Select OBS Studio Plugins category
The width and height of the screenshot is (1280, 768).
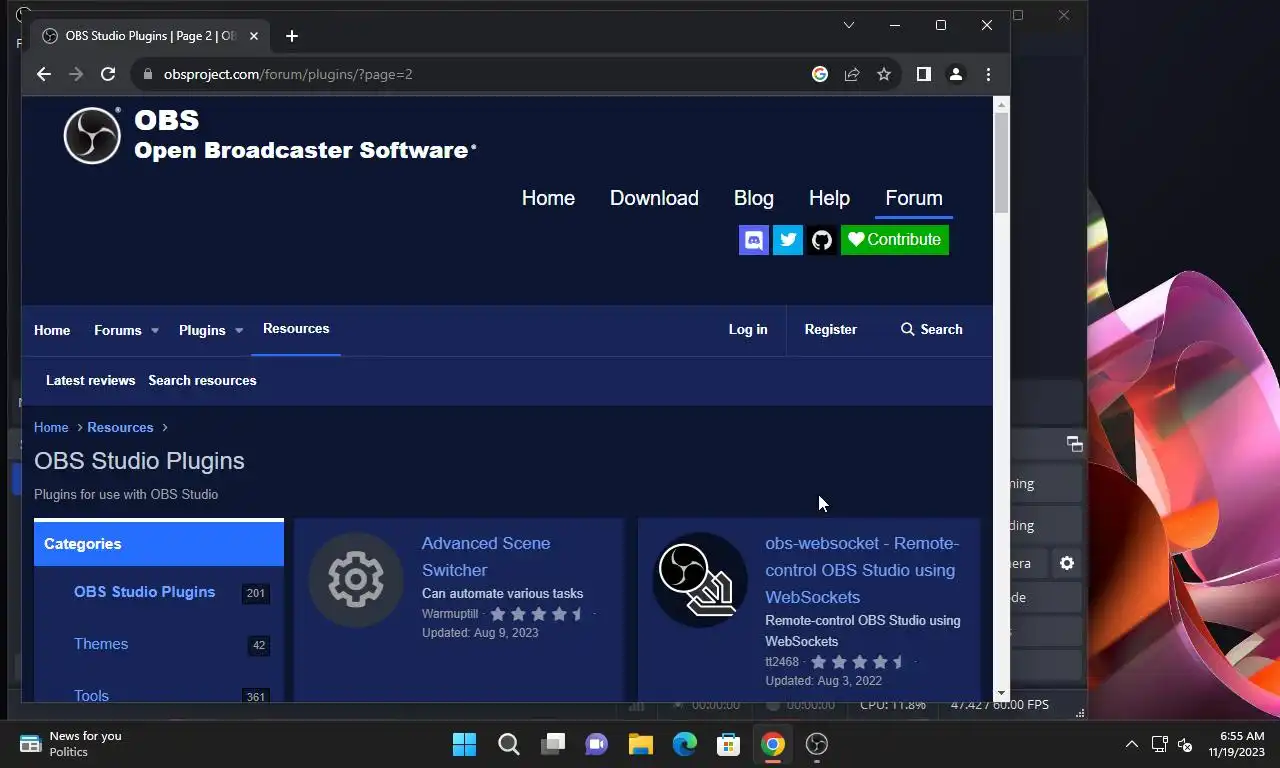click(x=144, y=592)
